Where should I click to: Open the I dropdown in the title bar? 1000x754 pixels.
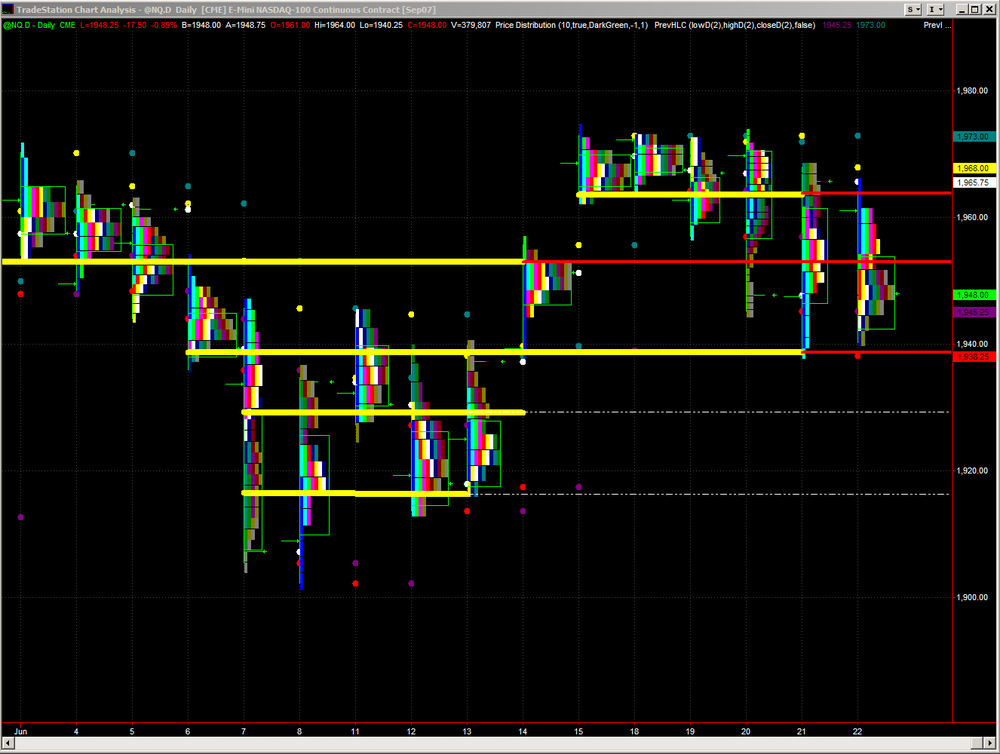click(x=935, y=9)
